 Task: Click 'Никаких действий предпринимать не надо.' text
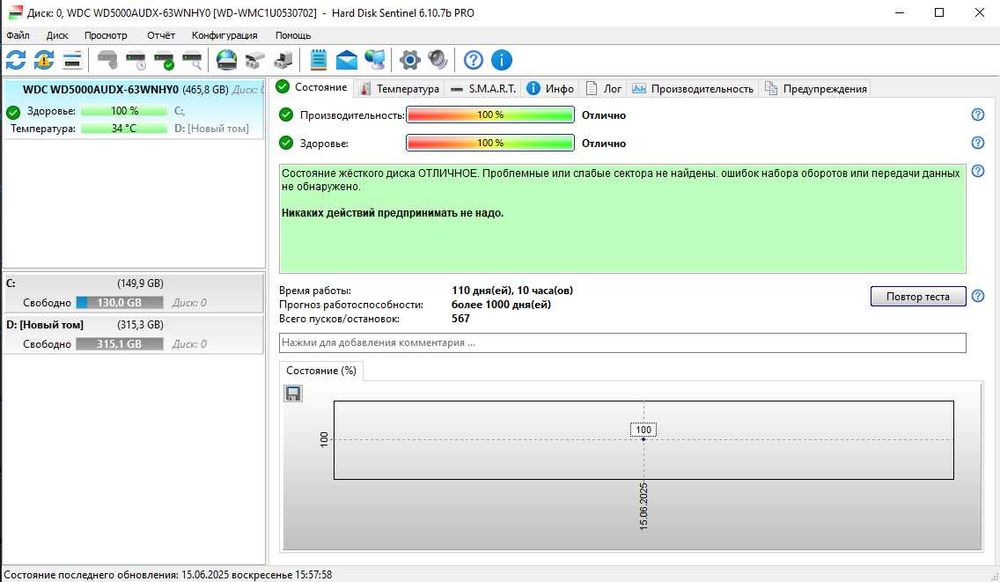pos(392,213)
